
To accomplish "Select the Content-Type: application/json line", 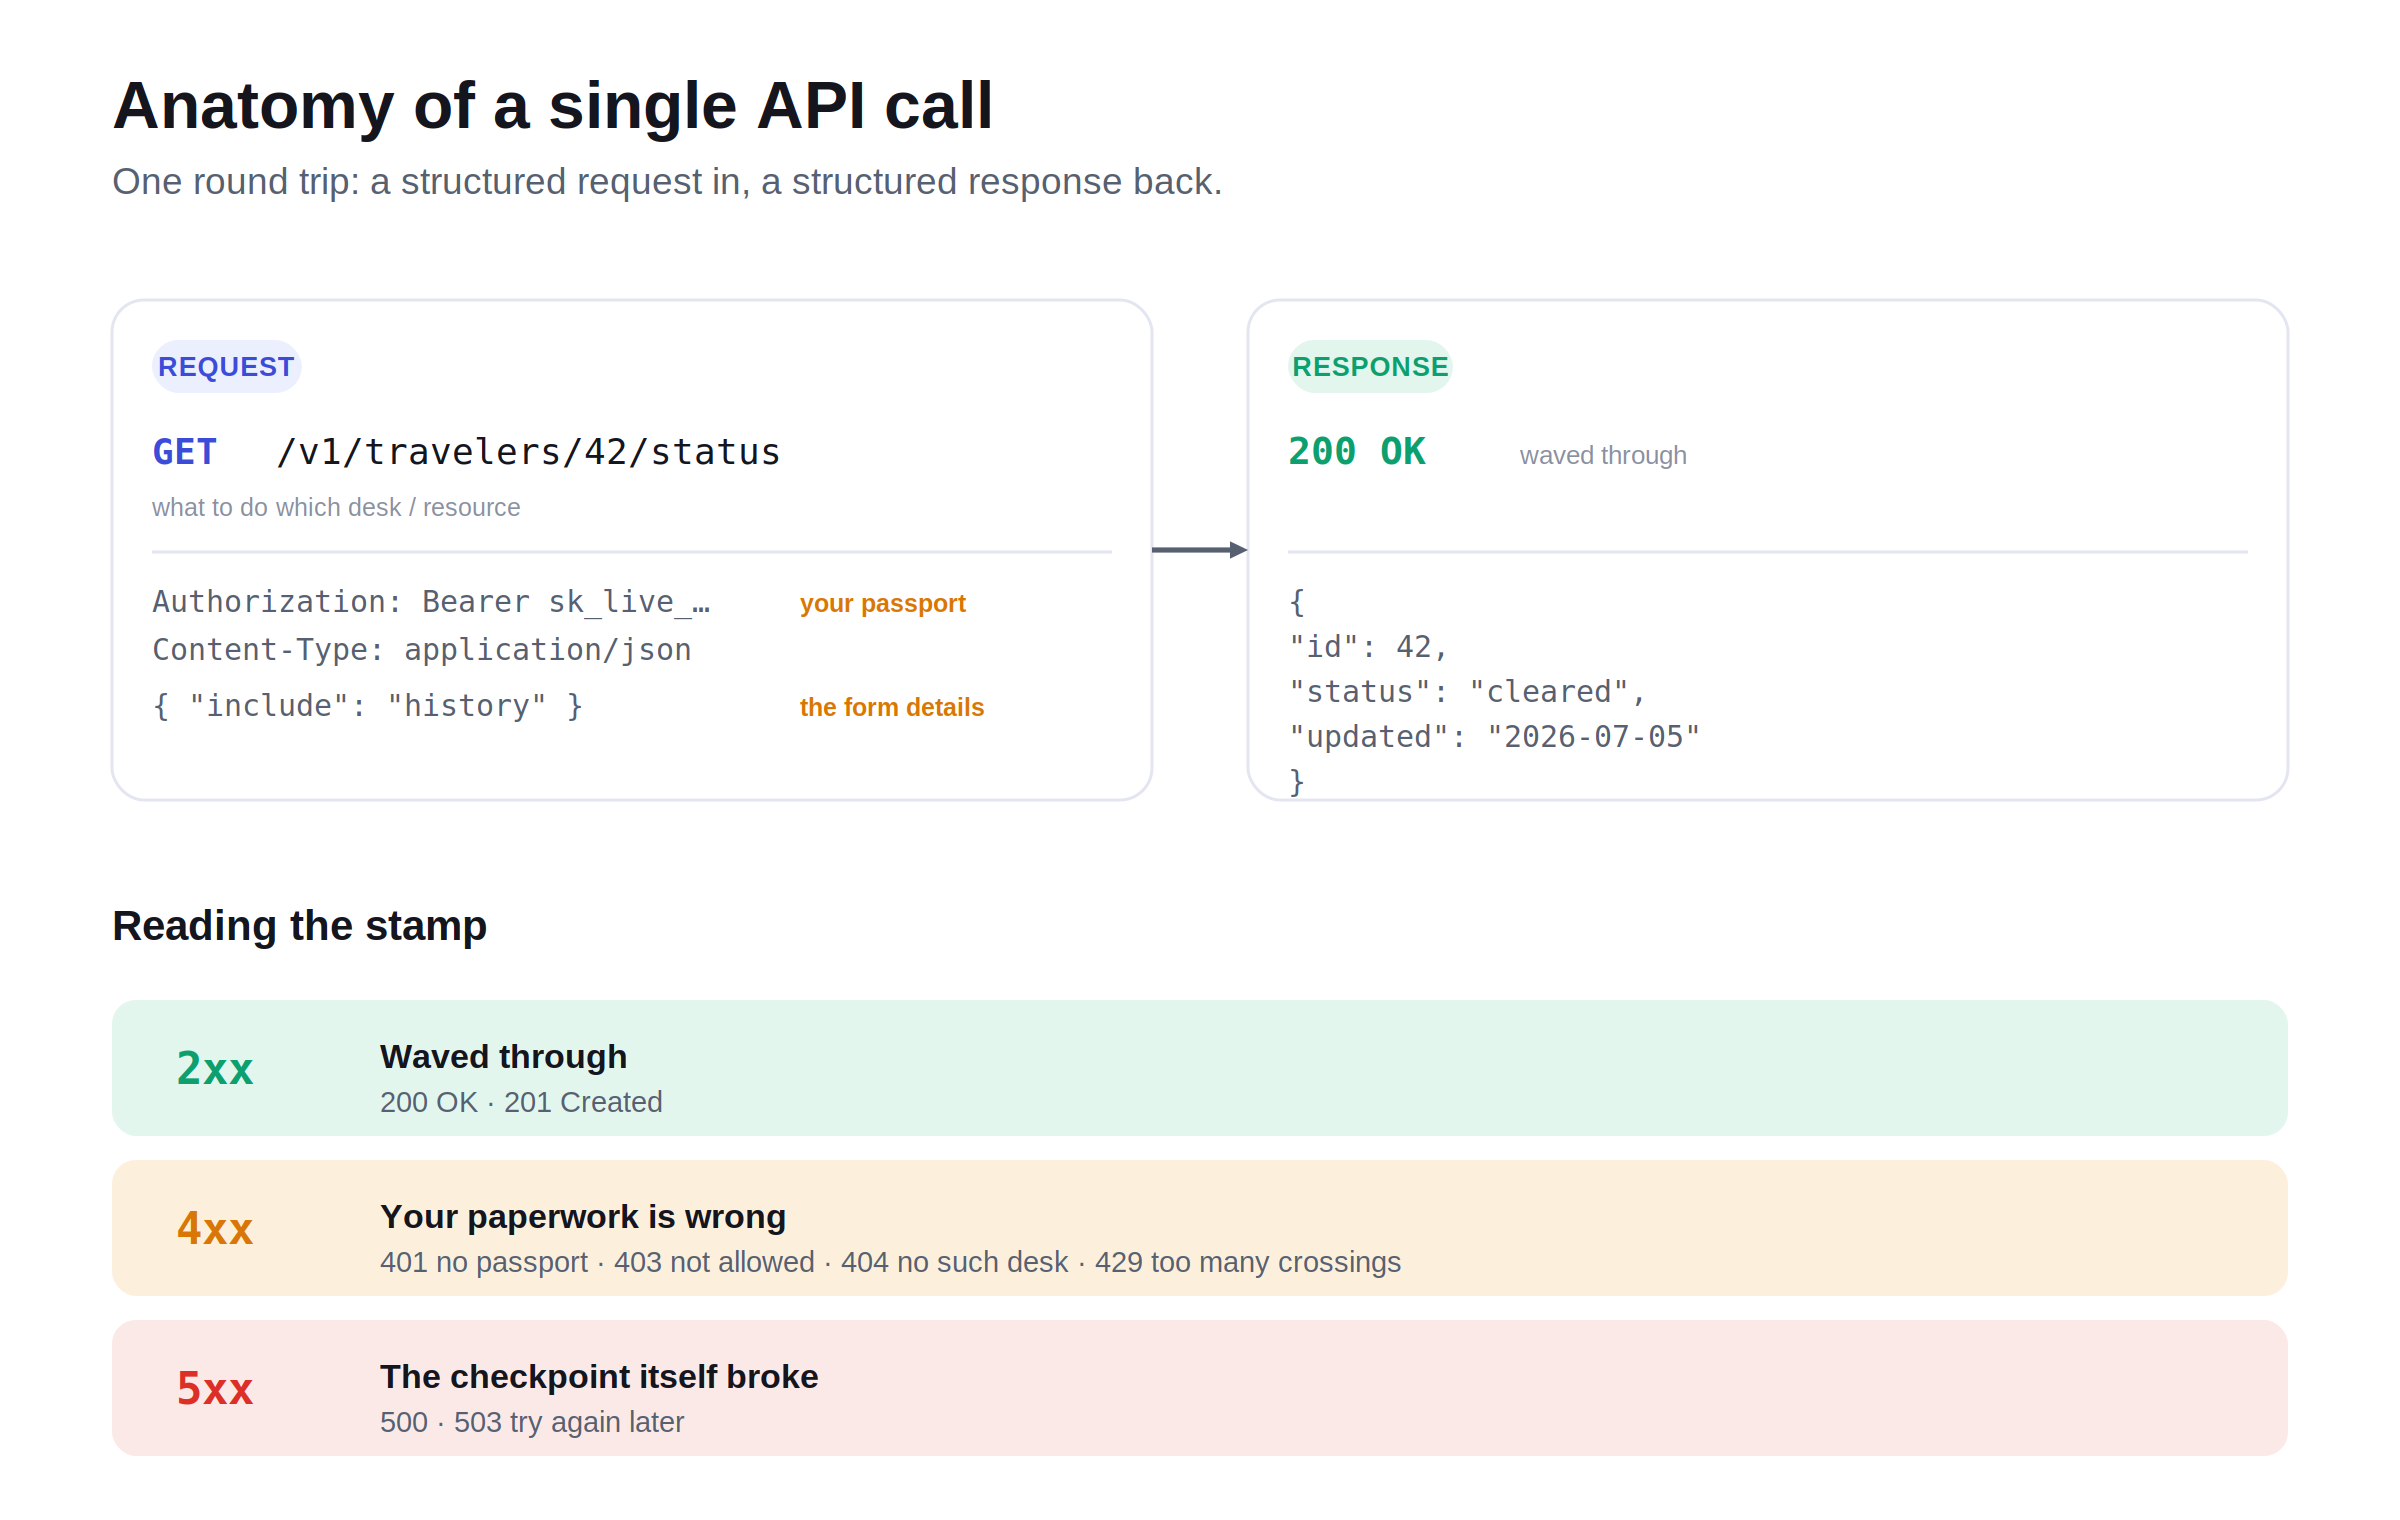I will [x=422, y=650].
